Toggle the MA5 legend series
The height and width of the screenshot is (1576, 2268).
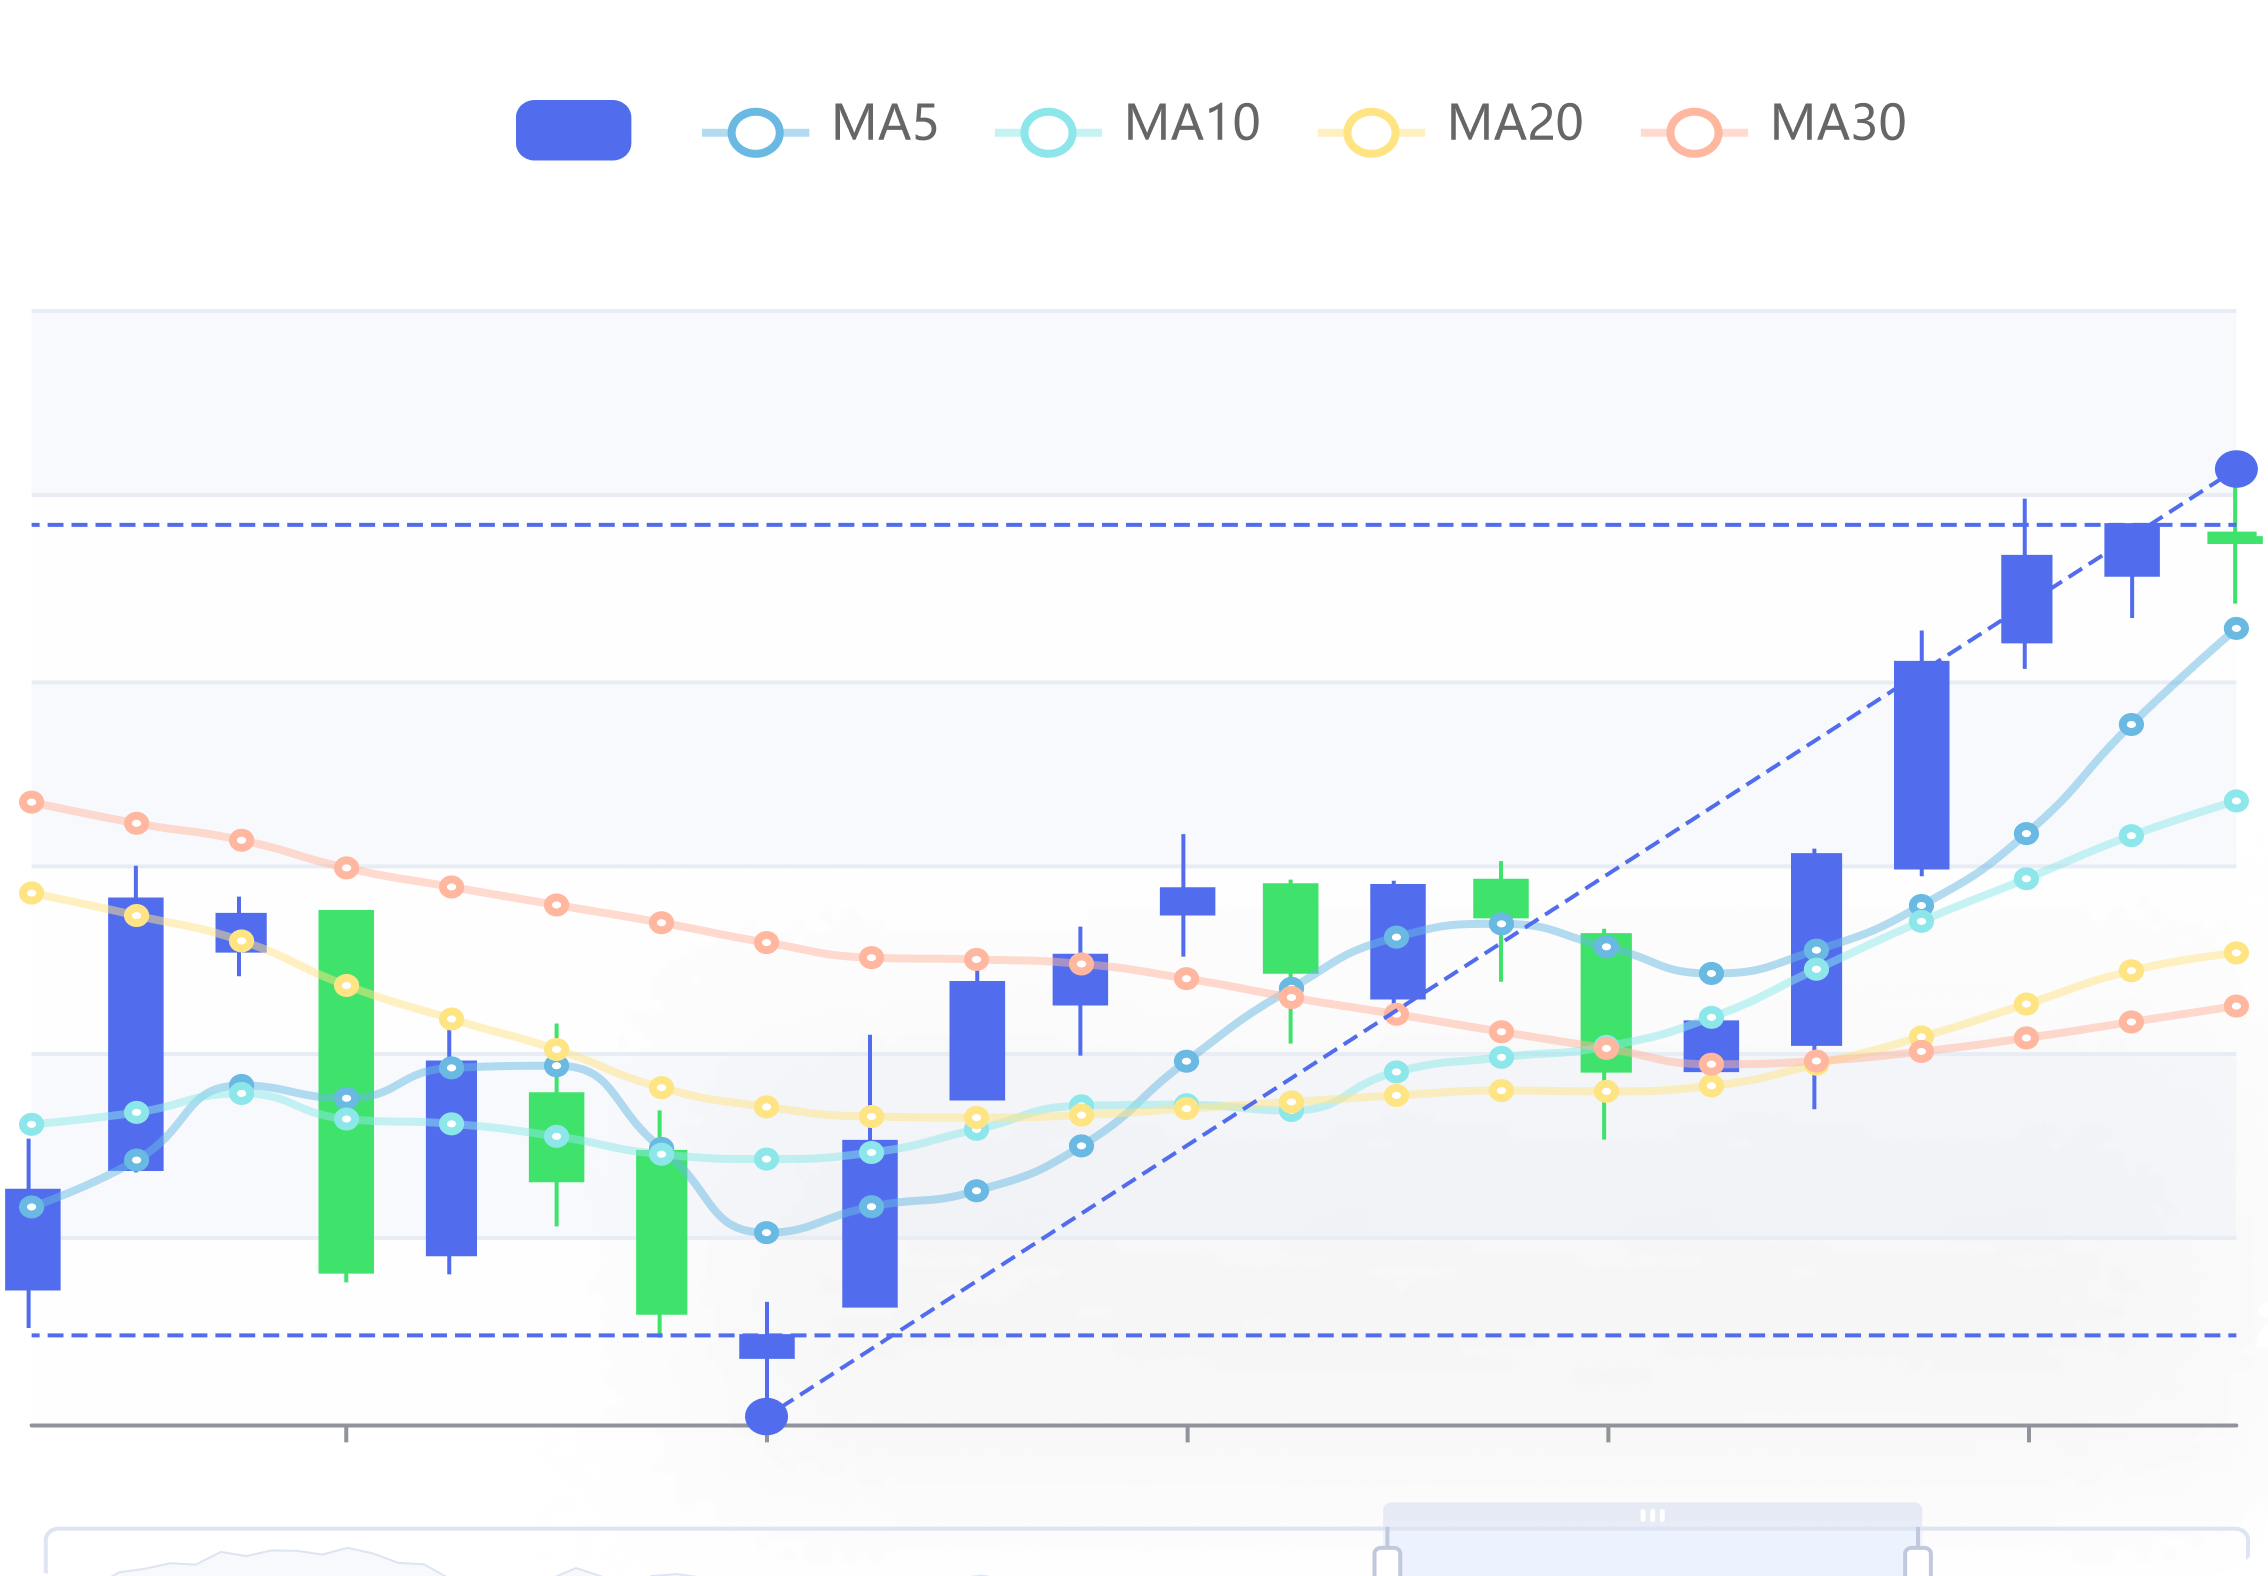coord(820,129)
